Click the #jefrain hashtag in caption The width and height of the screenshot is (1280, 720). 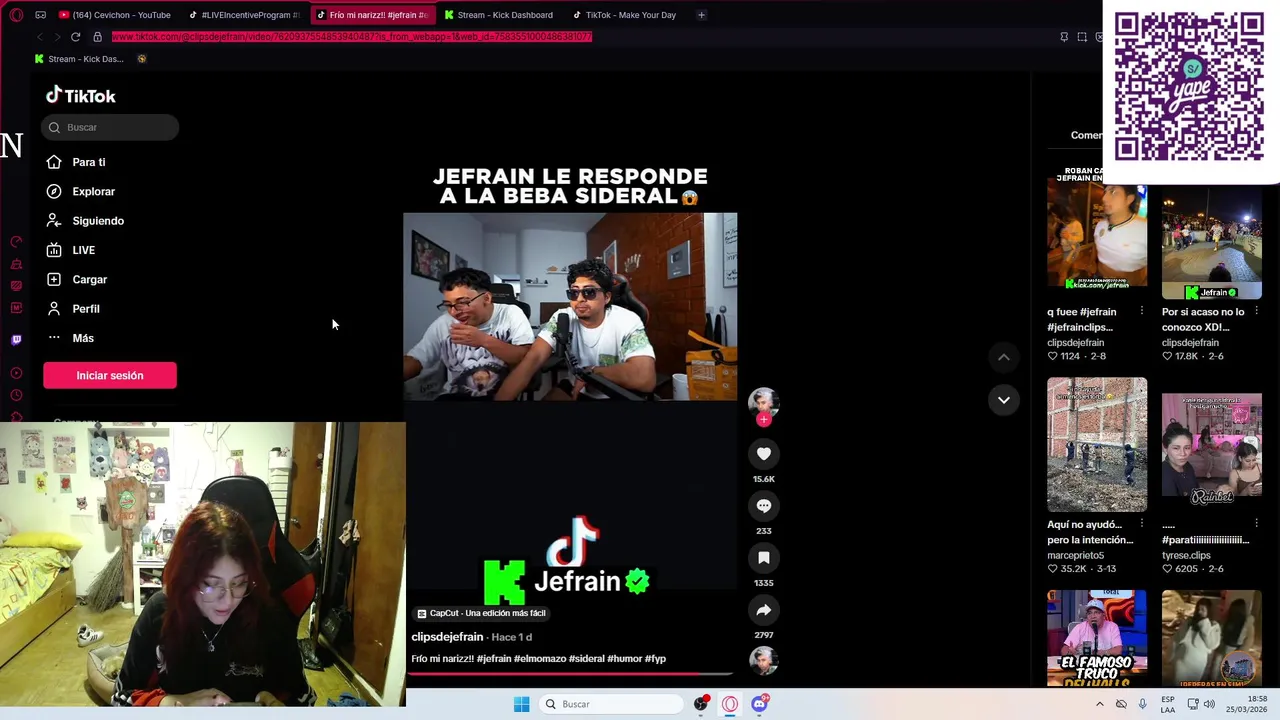(x=494, y=659)
